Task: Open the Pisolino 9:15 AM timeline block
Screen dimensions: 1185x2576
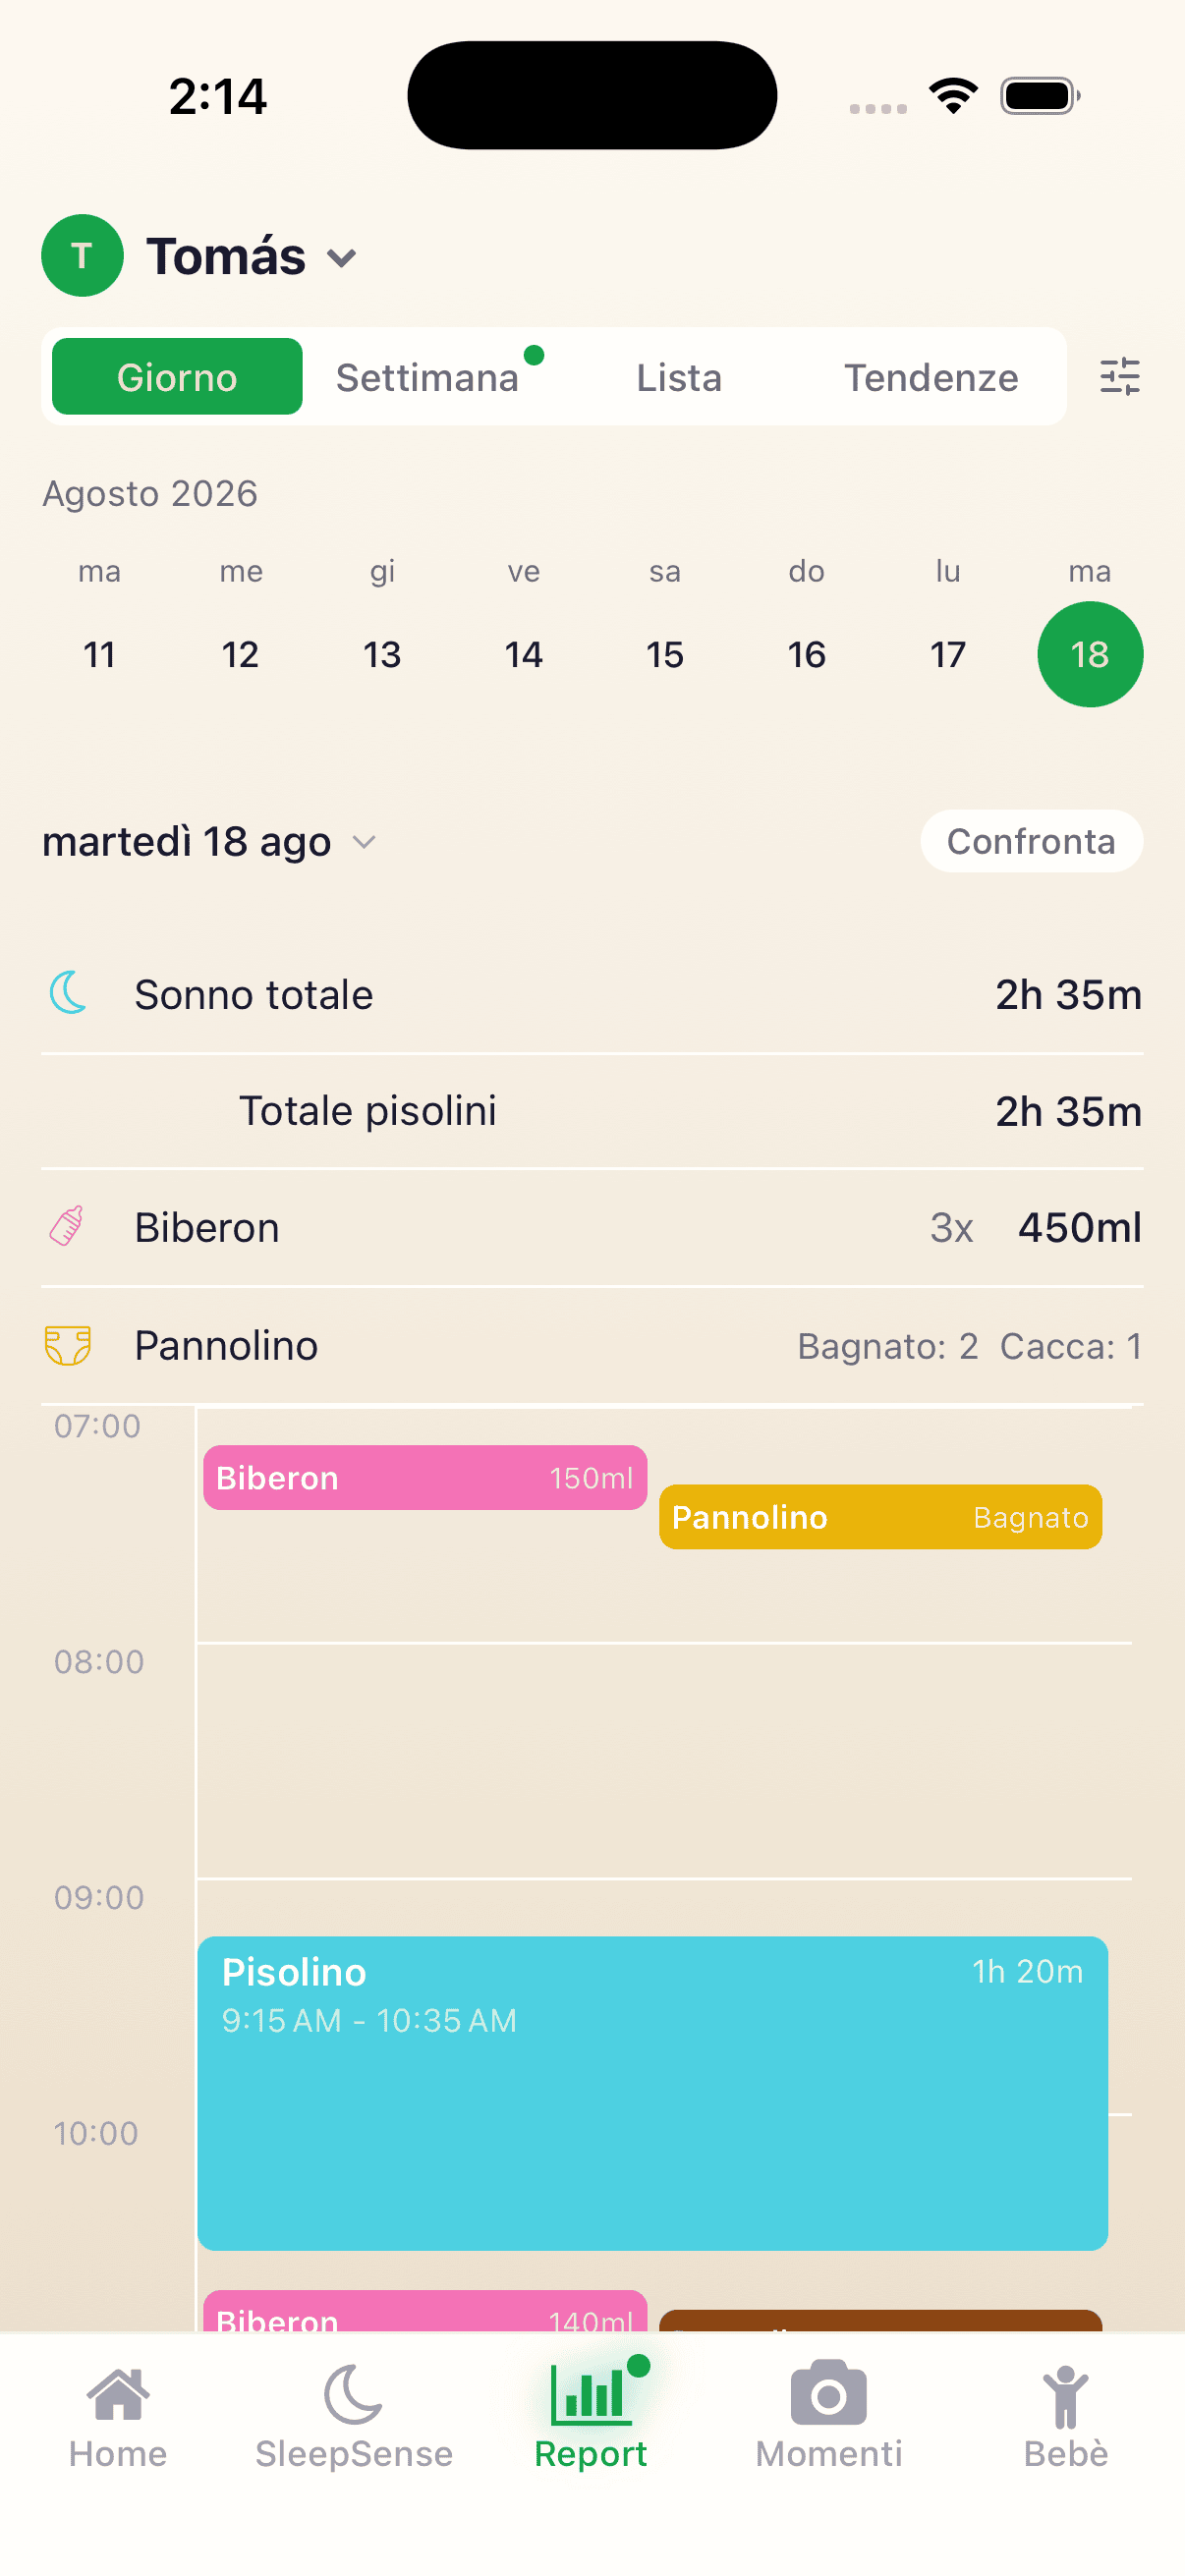Action: (x=652, y=2093)
